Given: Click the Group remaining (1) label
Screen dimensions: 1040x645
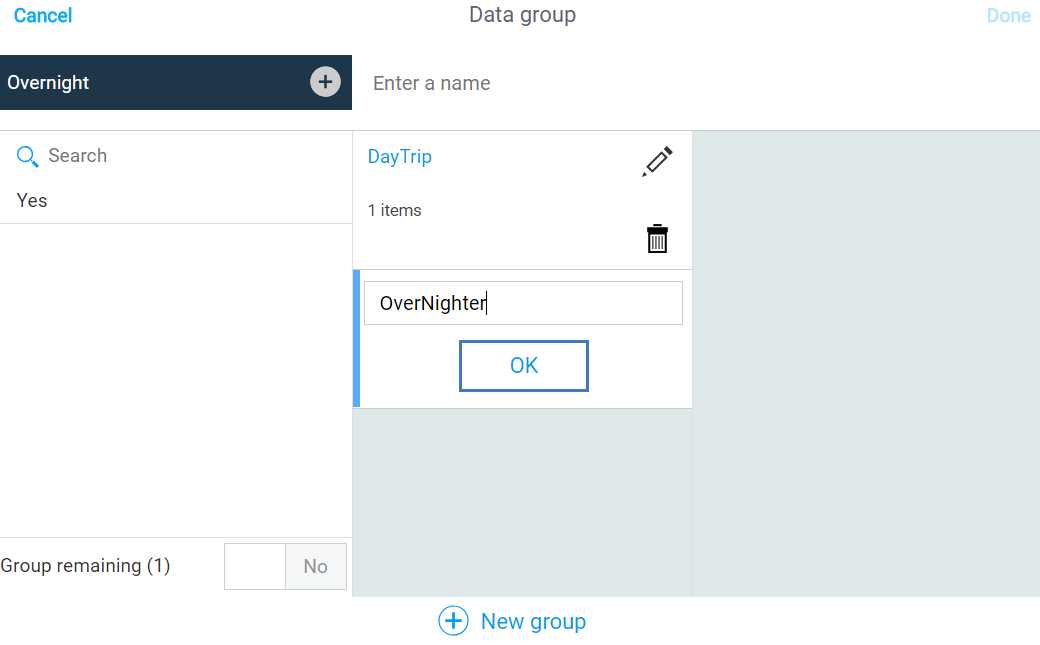Looking at the screenshot, I should click(86, 566).
